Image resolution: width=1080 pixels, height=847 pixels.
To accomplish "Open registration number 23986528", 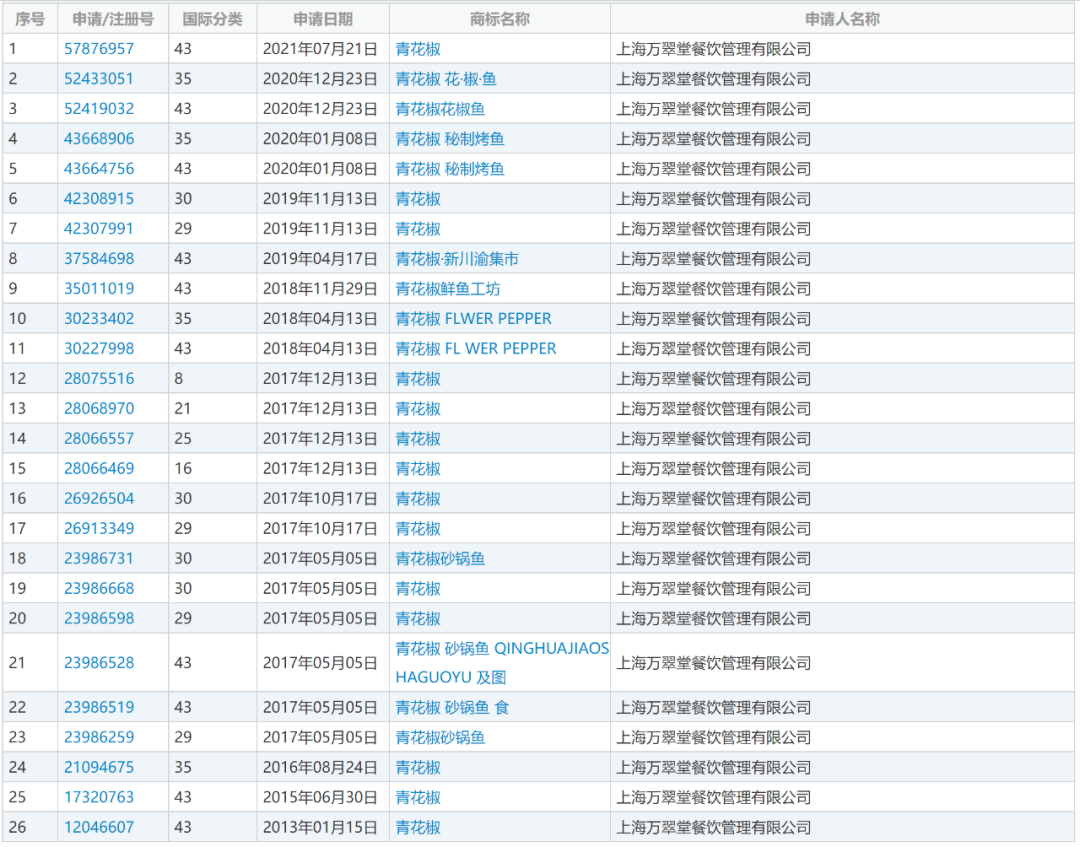I will point(98,662).
